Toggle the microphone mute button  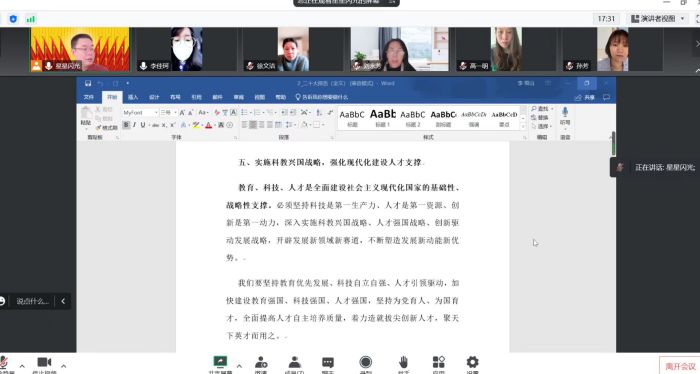coord(4,362)
